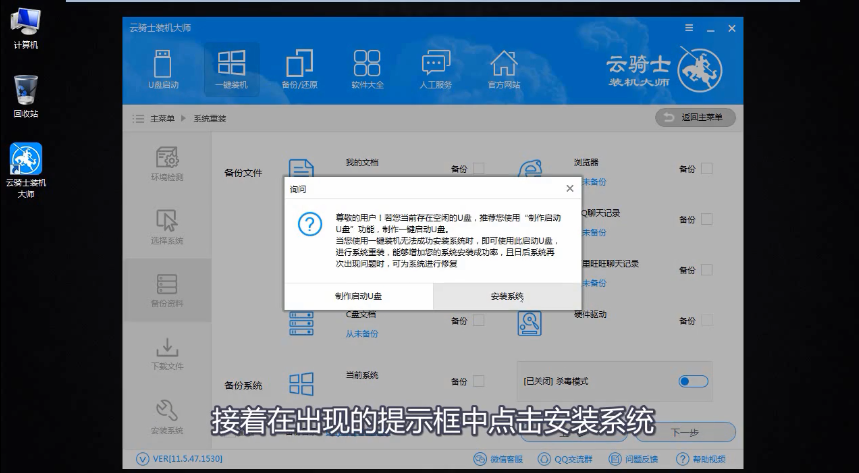Click 安装系统 button in dialog
The width and height of the screenshot is (859, 473).
click(x=507, y=297)
